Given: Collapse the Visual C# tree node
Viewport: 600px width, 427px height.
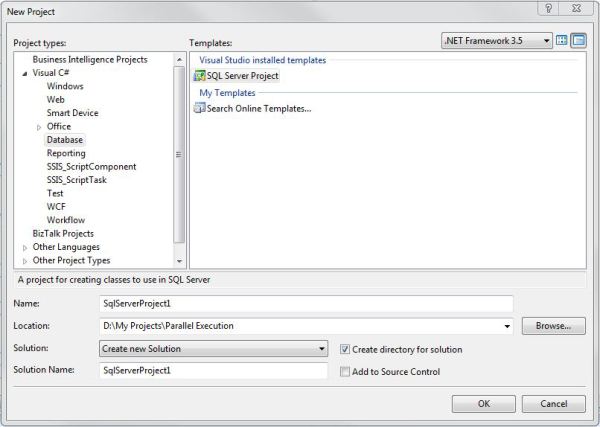Looking at the screenshot, I should click(x=25, y=73).
